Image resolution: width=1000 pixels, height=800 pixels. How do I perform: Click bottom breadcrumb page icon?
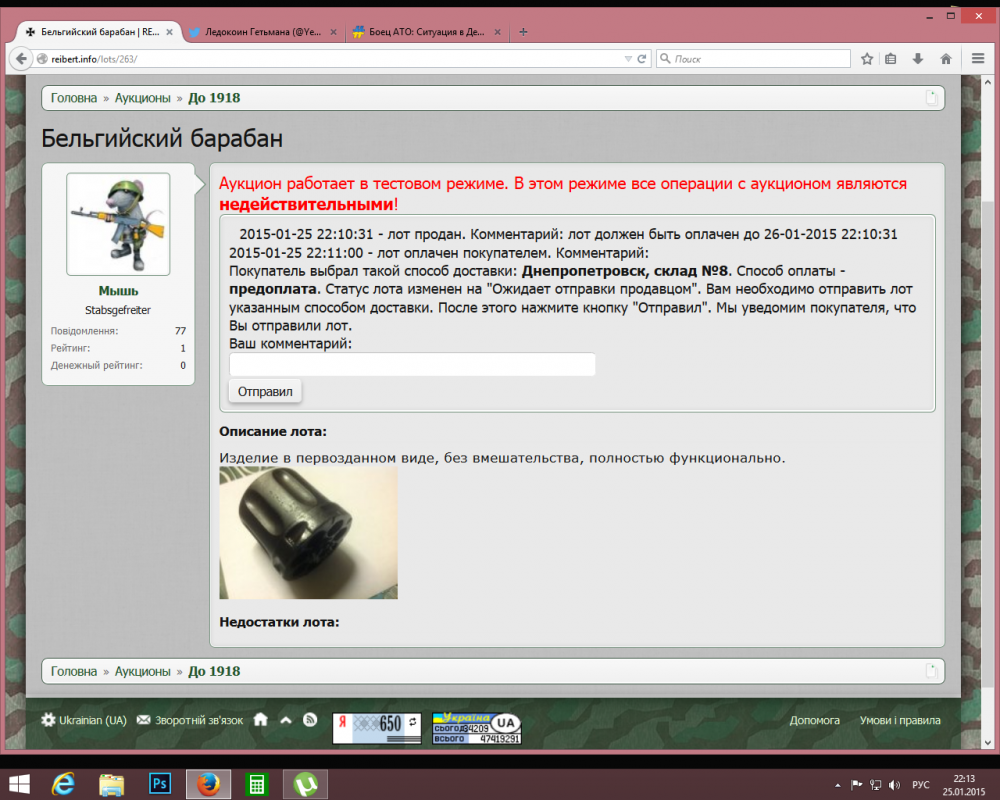click(x=932, y=671)
